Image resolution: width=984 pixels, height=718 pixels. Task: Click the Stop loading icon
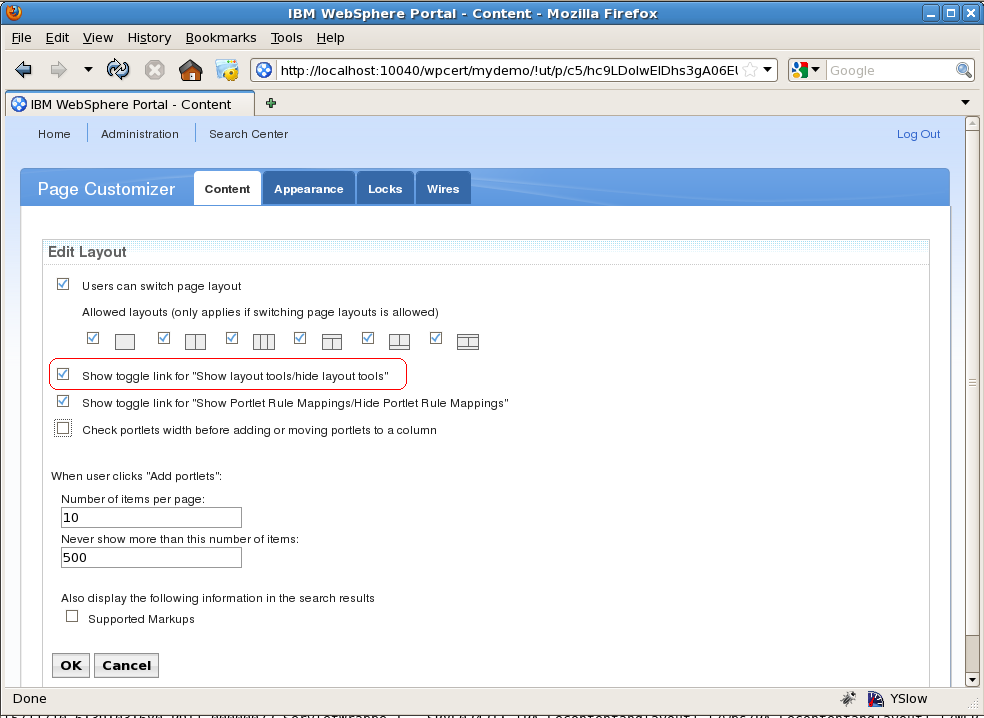(154, 70)
